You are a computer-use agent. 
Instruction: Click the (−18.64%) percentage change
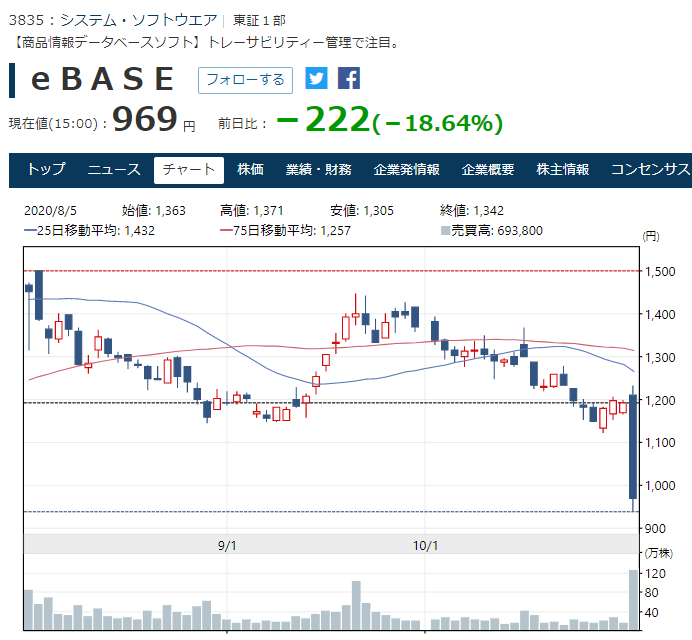coord(437,123)
